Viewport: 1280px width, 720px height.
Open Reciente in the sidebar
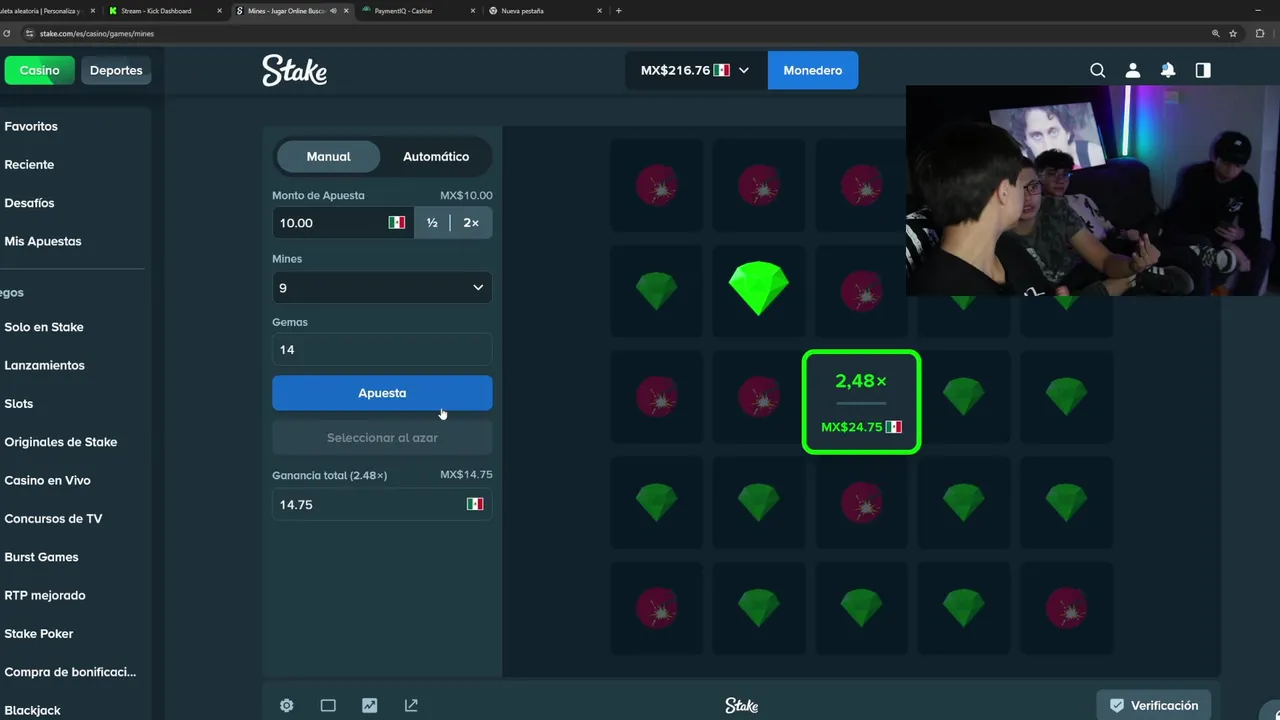click(29, 164)
